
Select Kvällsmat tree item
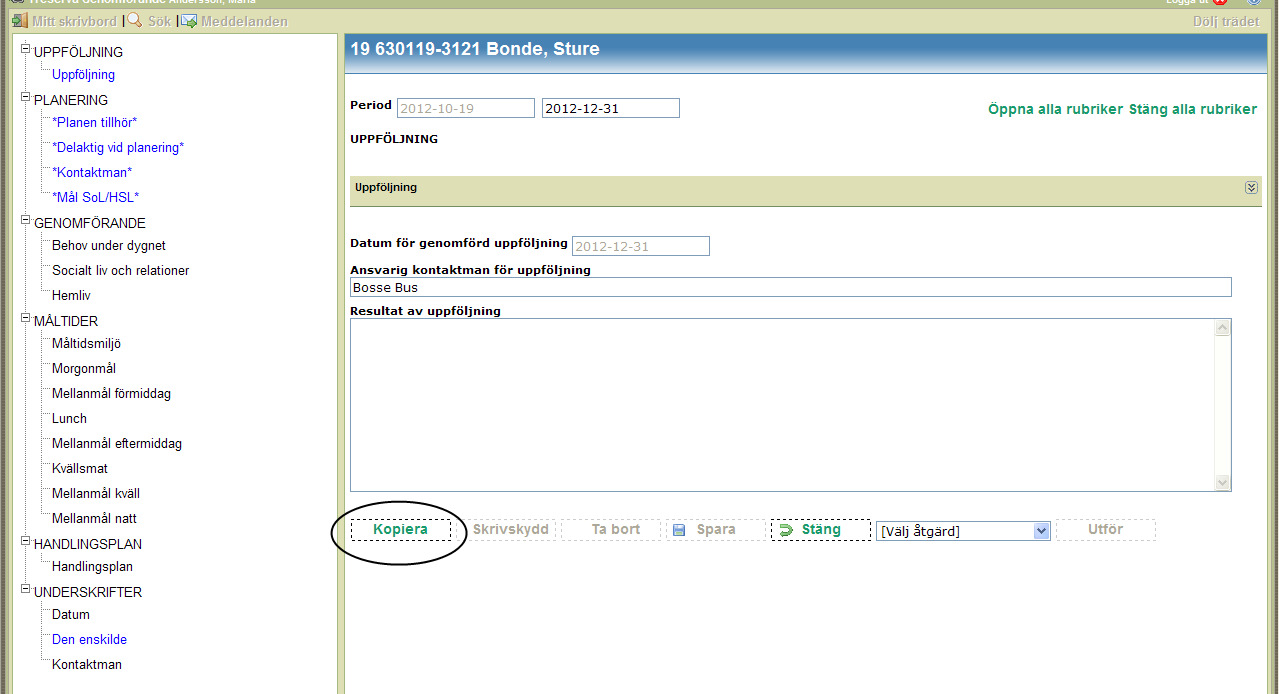tap(80, 469)
